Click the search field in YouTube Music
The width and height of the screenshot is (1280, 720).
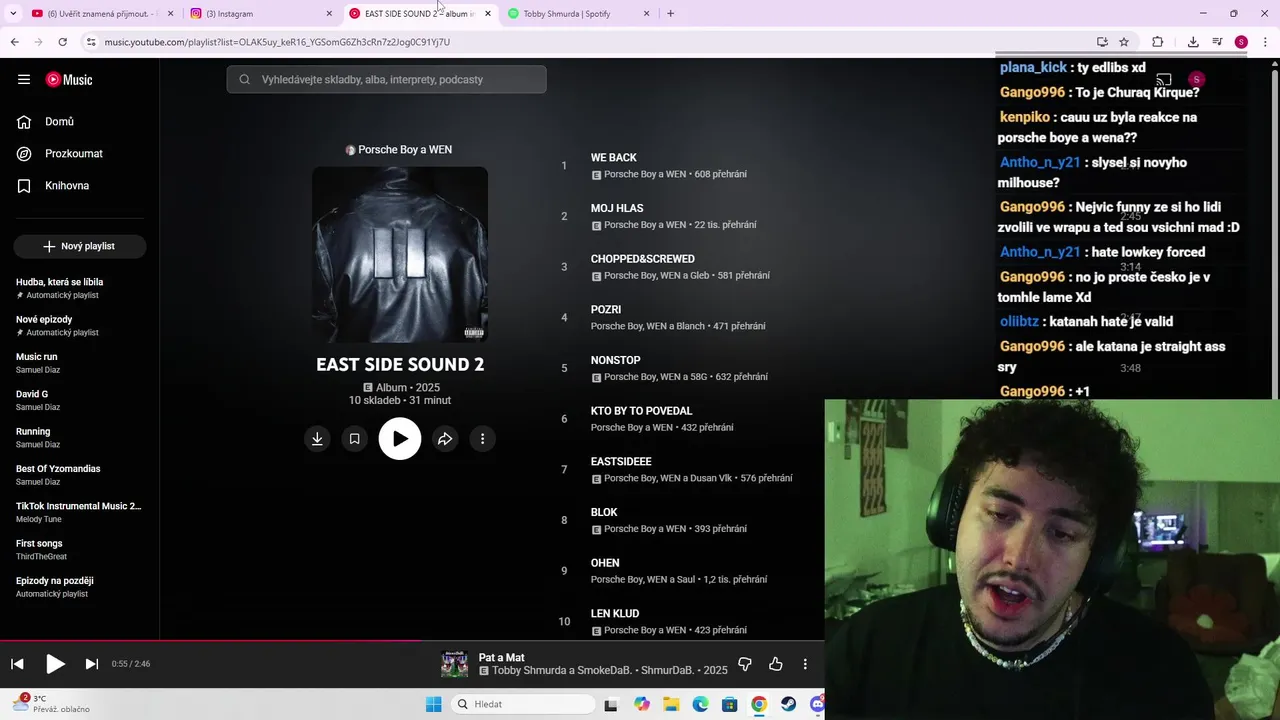pos(386,79)
